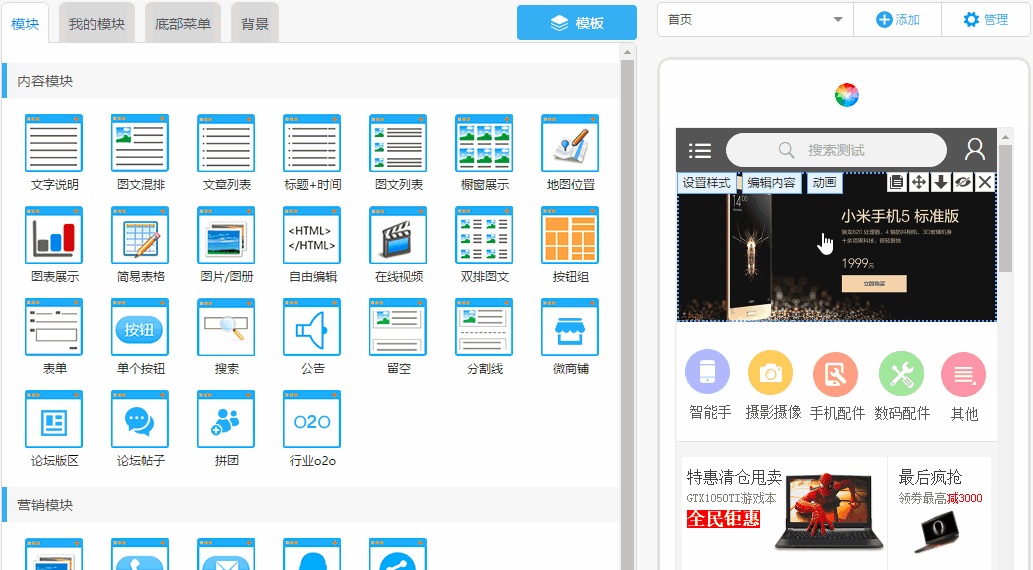This screenshot has height=570, width=1033.
Task: Click the color wheel swatch above preview
Action: pyautogui.click(x=847, y=96)
